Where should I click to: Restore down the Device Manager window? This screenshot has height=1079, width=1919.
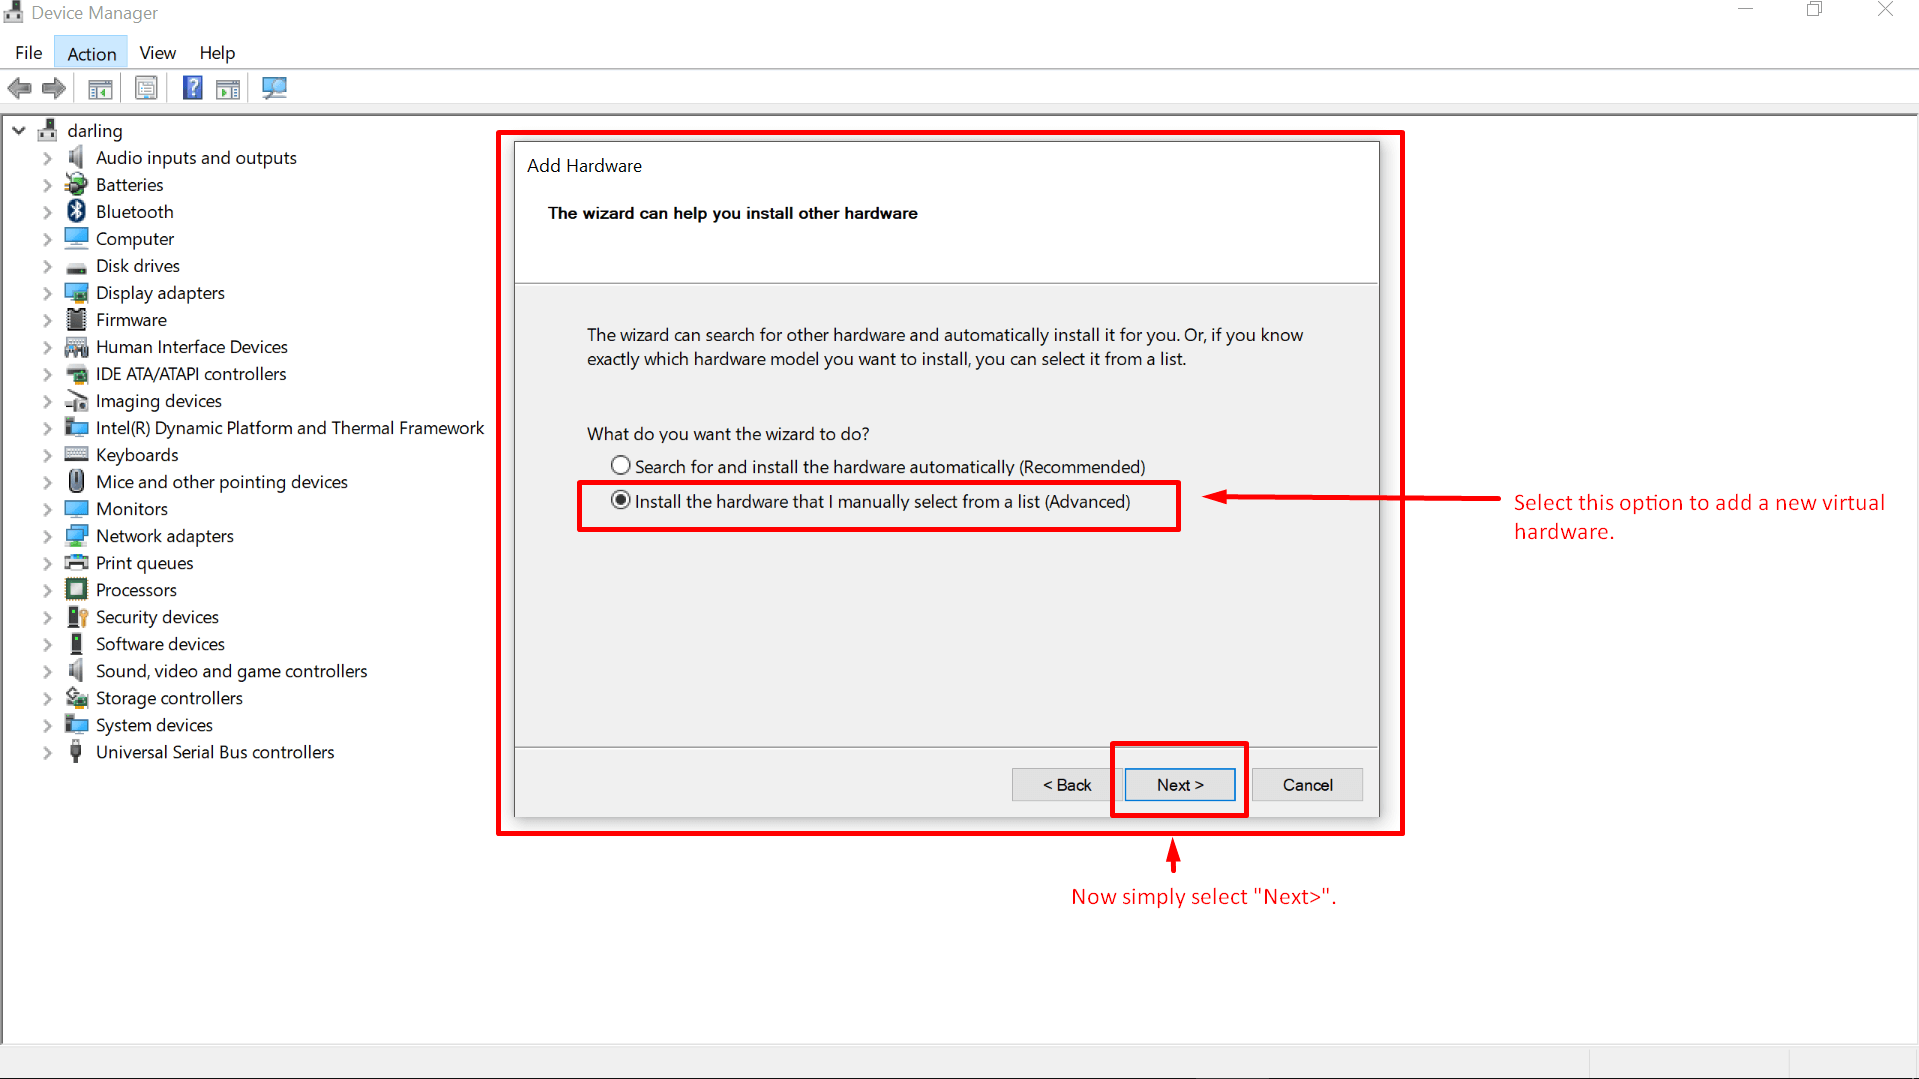pyautogui.click(x=1815, y=10)
